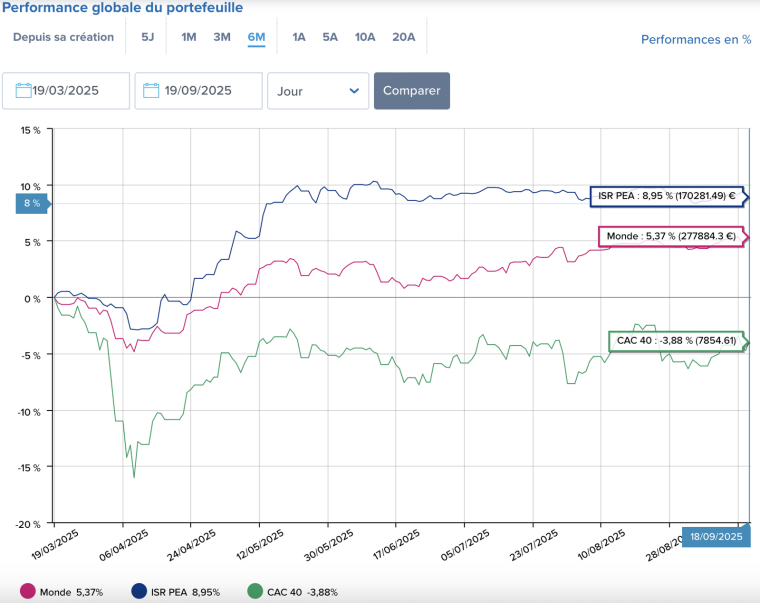Screen dimensions: 760x603
Task: Click the 19/03/2025 start date field
Action: pos(76,91)
